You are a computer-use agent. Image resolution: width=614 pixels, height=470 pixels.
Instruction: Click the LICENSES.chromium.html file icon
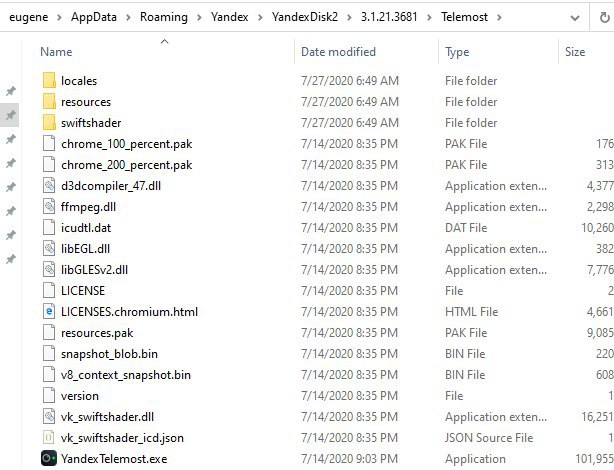tap(49, 311)
